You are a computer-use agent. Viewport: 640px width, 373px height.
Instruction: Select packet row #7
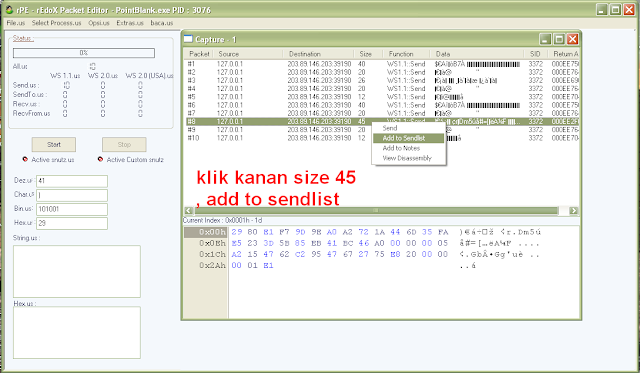point(382,113)
